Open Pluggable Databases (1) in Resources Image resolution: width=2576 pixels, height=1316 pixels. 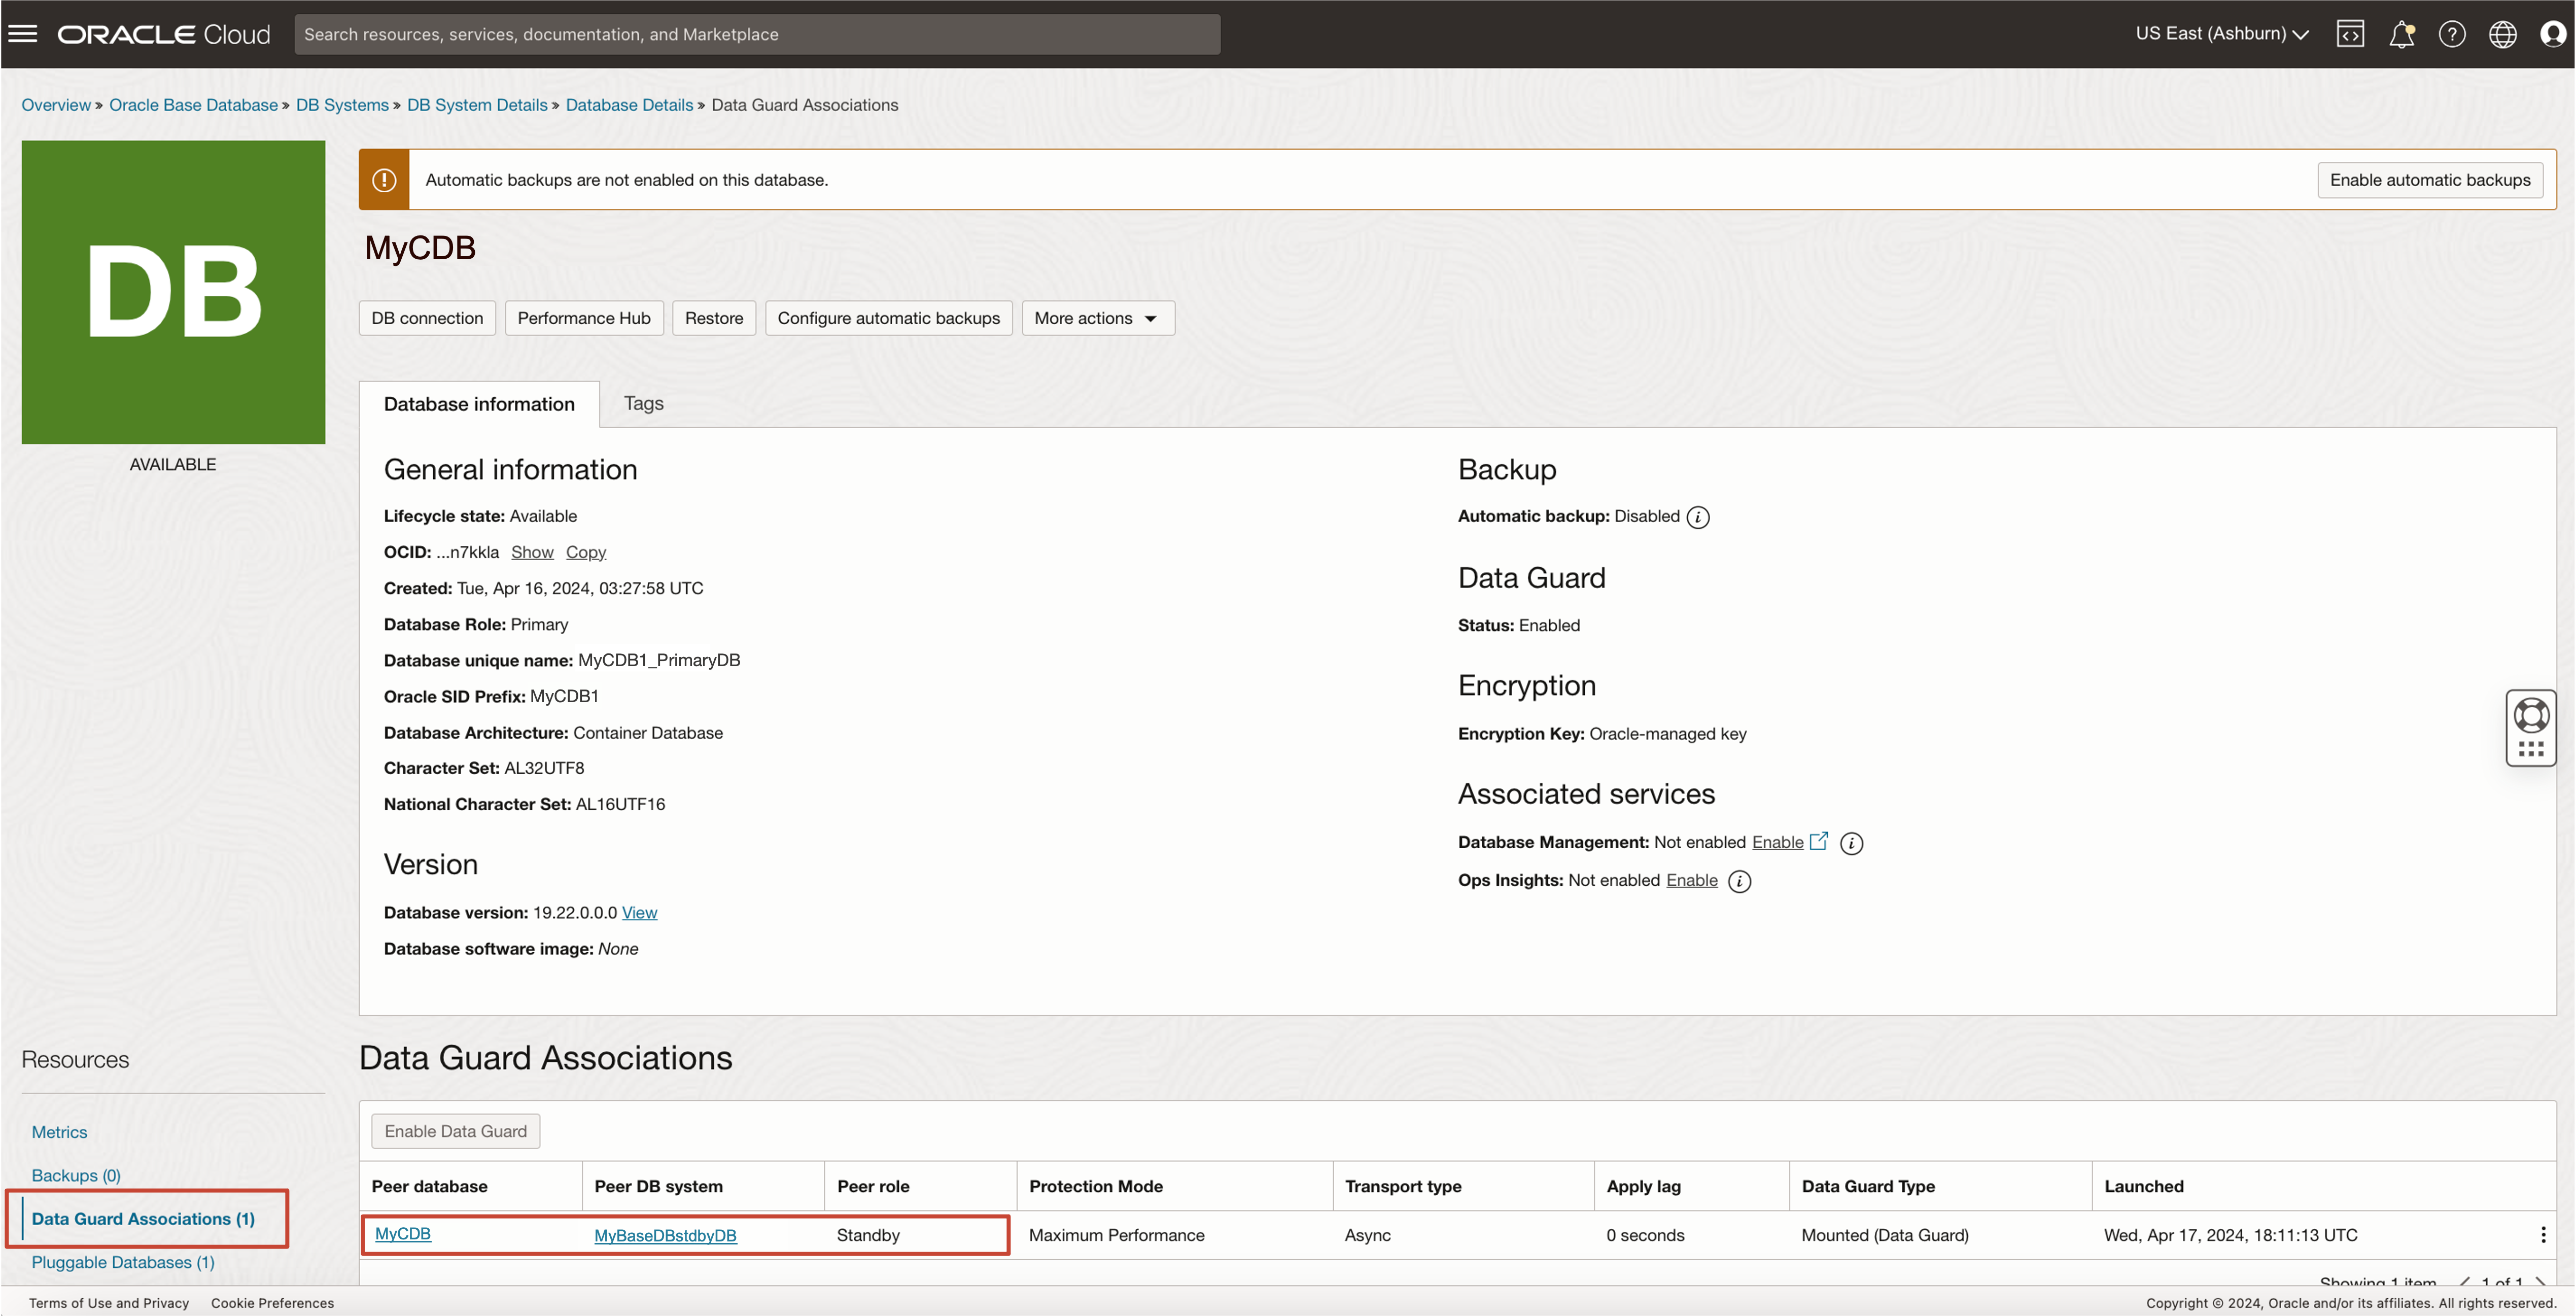tap(123, 1262)
